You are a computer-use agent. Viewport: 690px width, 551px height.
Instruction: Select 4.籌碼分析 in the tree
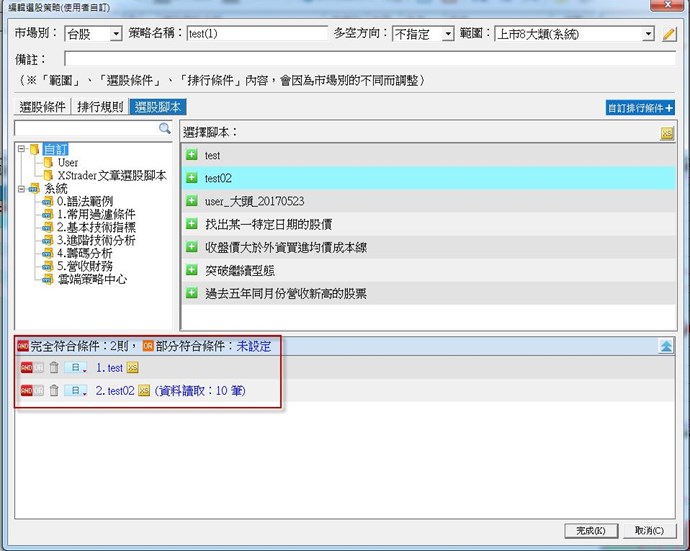(84, 253)
